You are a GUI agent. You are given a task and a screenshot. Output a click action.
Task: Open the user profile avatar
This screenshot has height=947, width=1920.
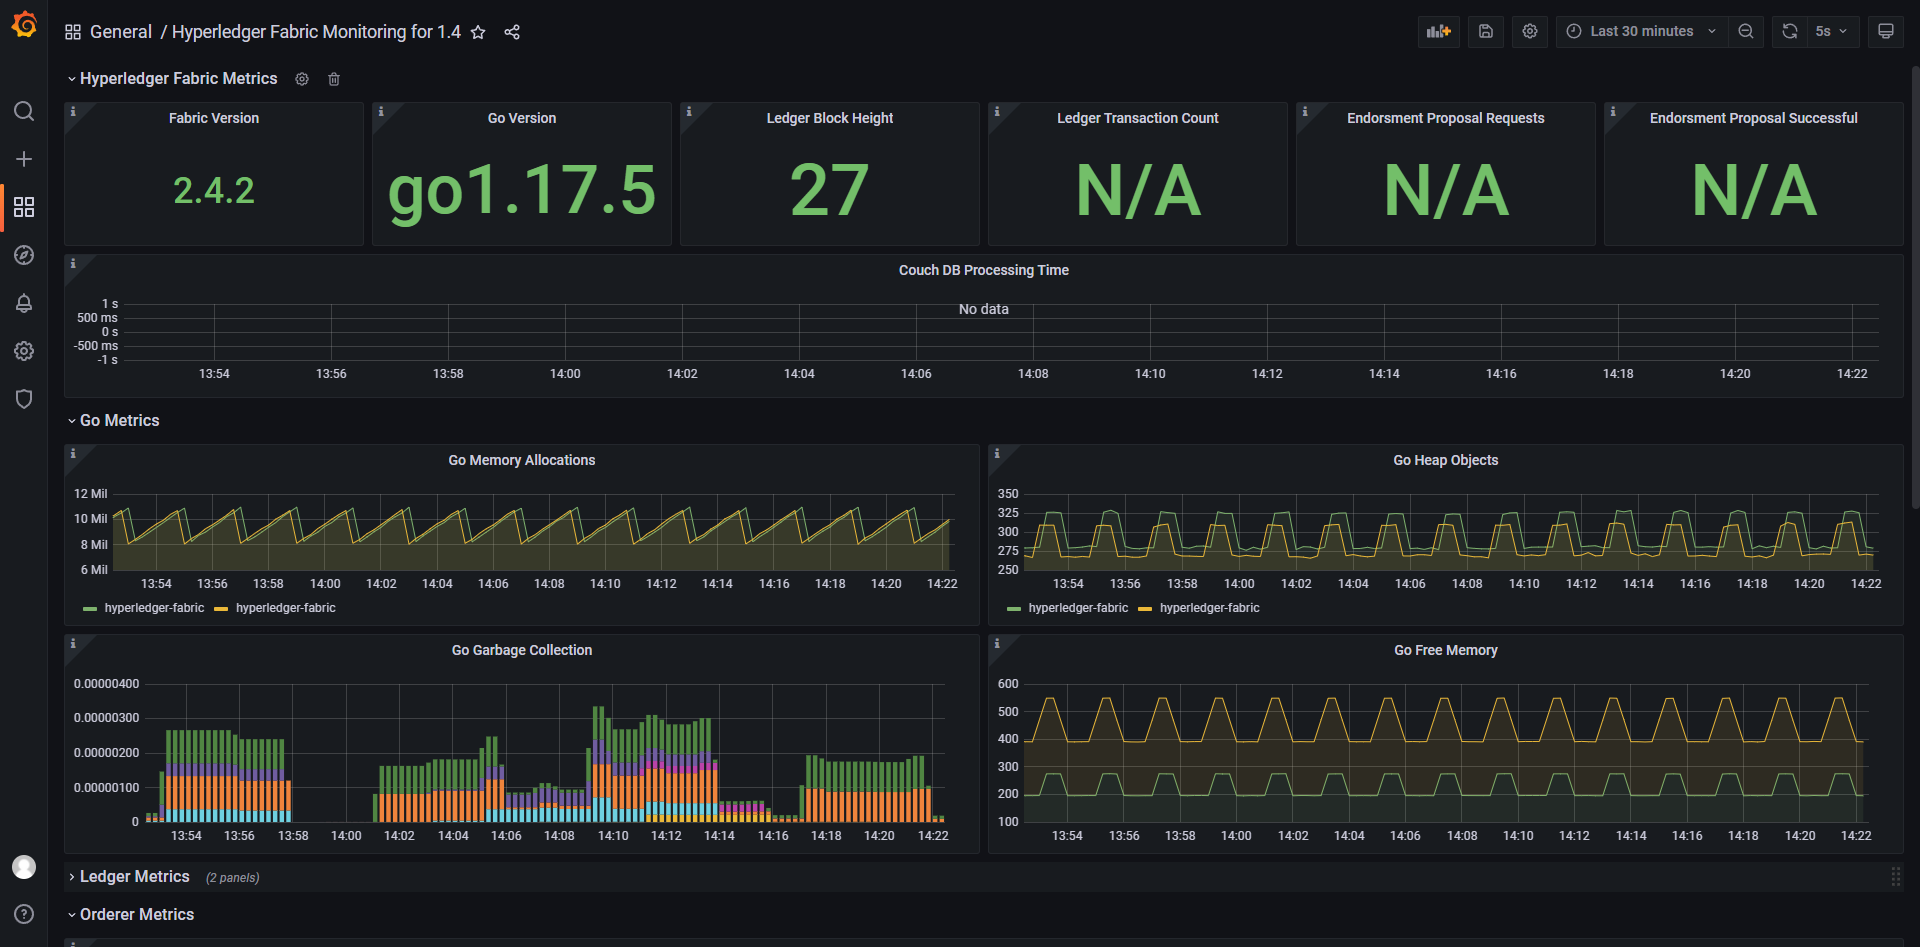pos(24,867)
